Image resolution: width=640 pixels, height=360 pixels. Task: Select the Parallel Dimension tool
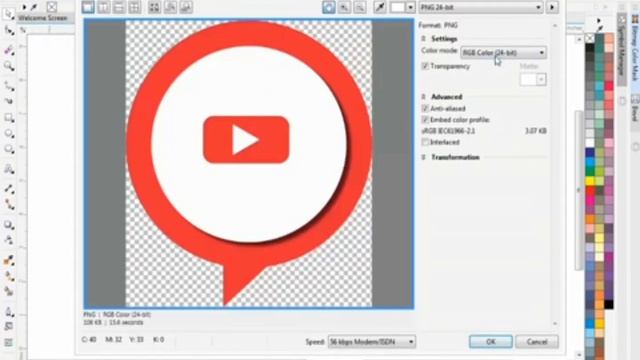coord(9,189)
